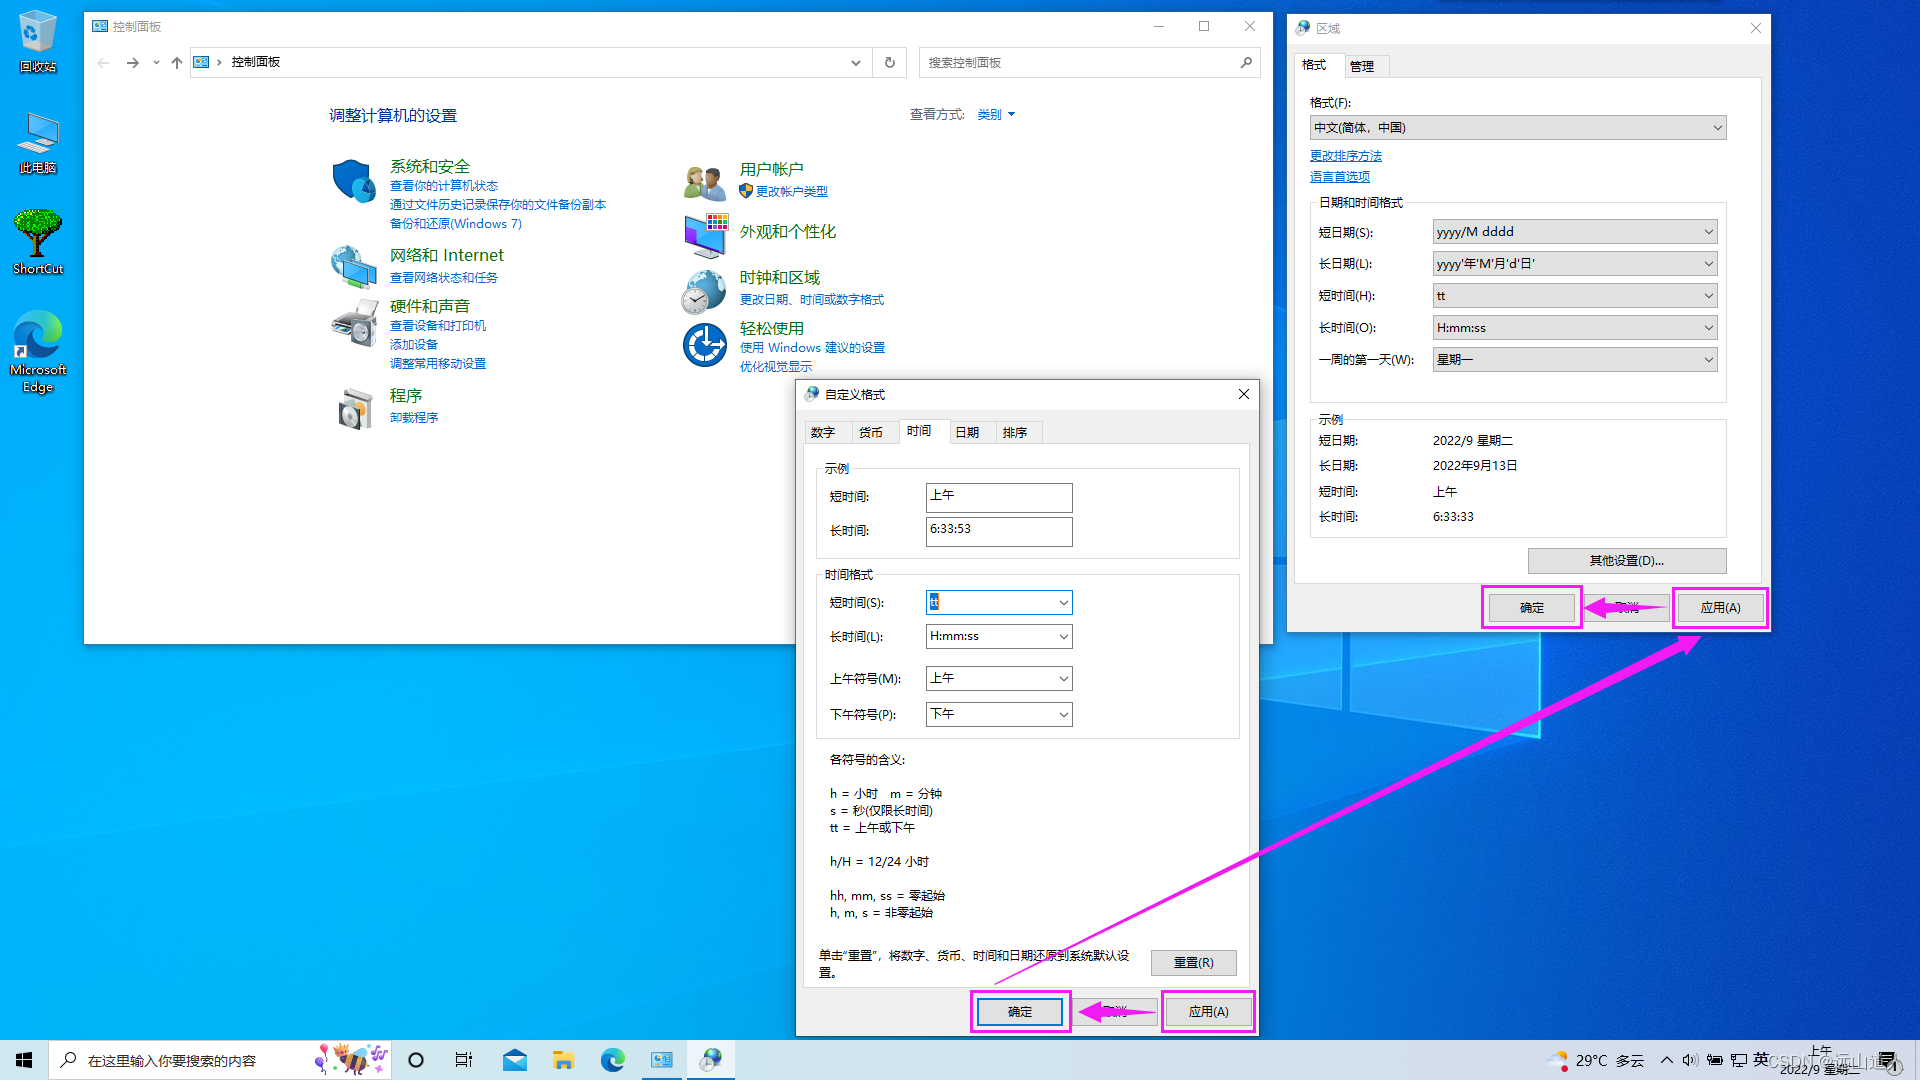
Task: Select ShortCut tree desktop icon
Action: pyautogui.click(x=38, y=242)
